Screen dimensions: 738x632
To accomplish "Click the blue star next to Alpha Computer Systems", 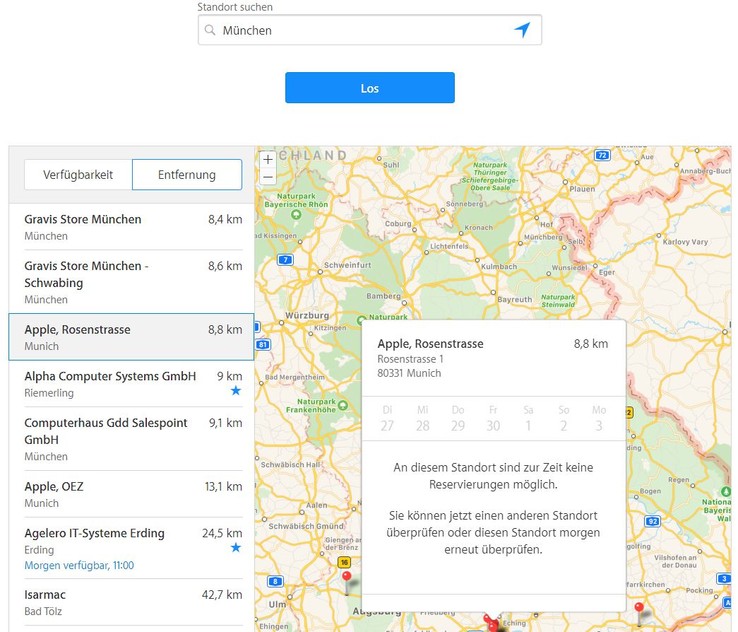I will tap(236, 391).
